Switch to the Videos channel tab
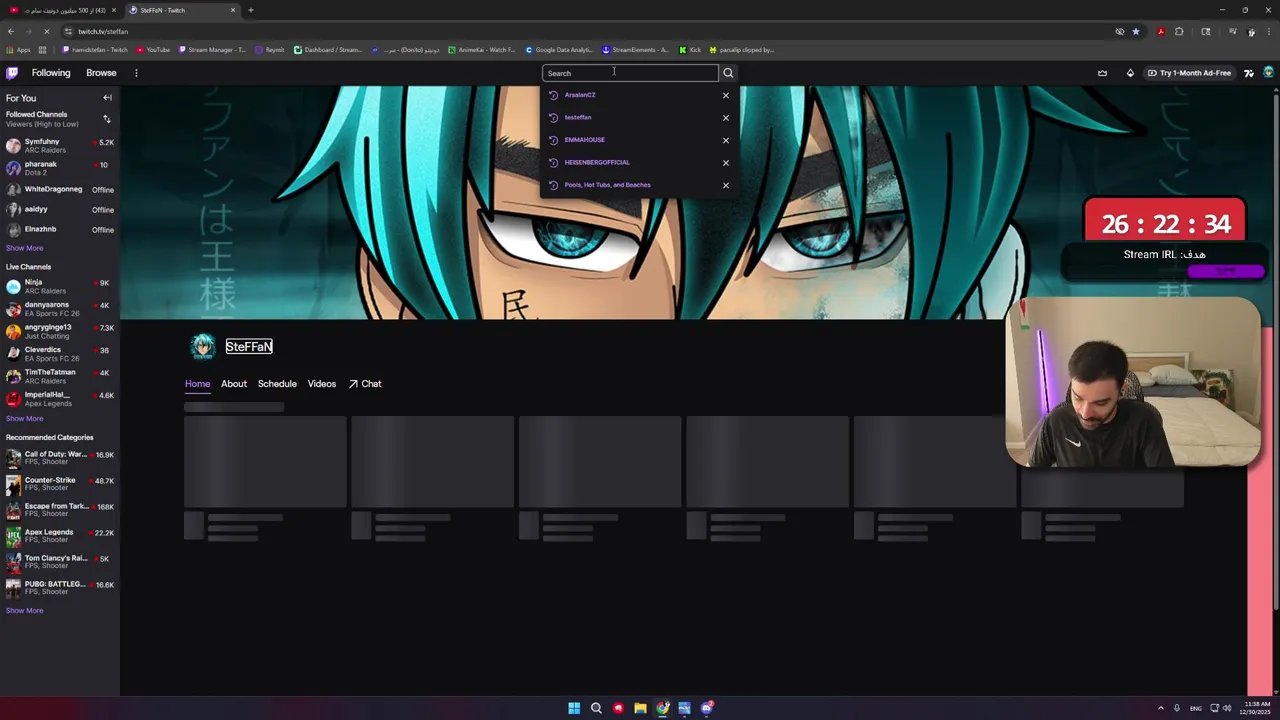Image resolution: width=1280 pixels, height=720 pixels. 322,384
